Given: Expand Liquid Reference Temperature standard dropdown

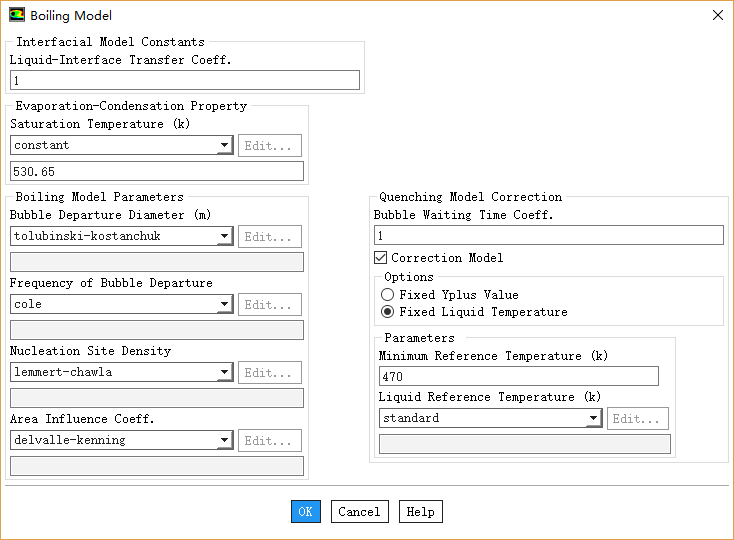Looking at the screenshot, I should [x=593, y=419].
